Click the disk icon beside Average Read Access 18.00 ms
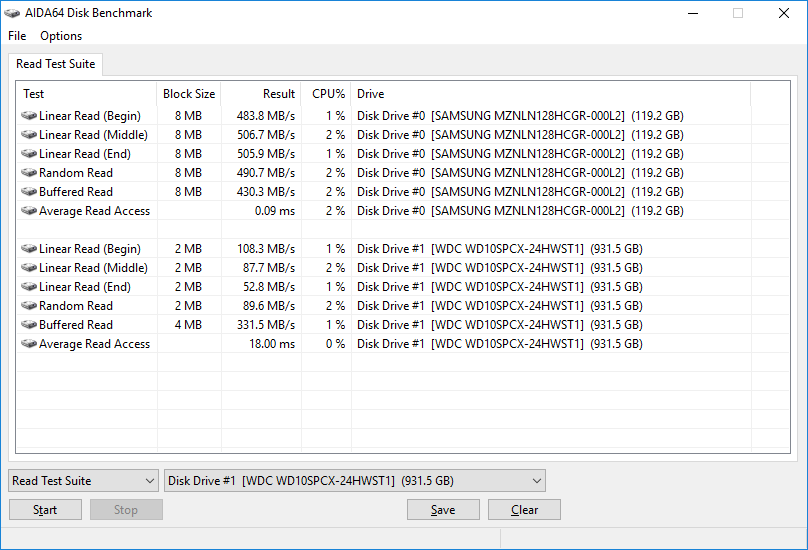The image size is (808, 550). (x=29, y=344)
